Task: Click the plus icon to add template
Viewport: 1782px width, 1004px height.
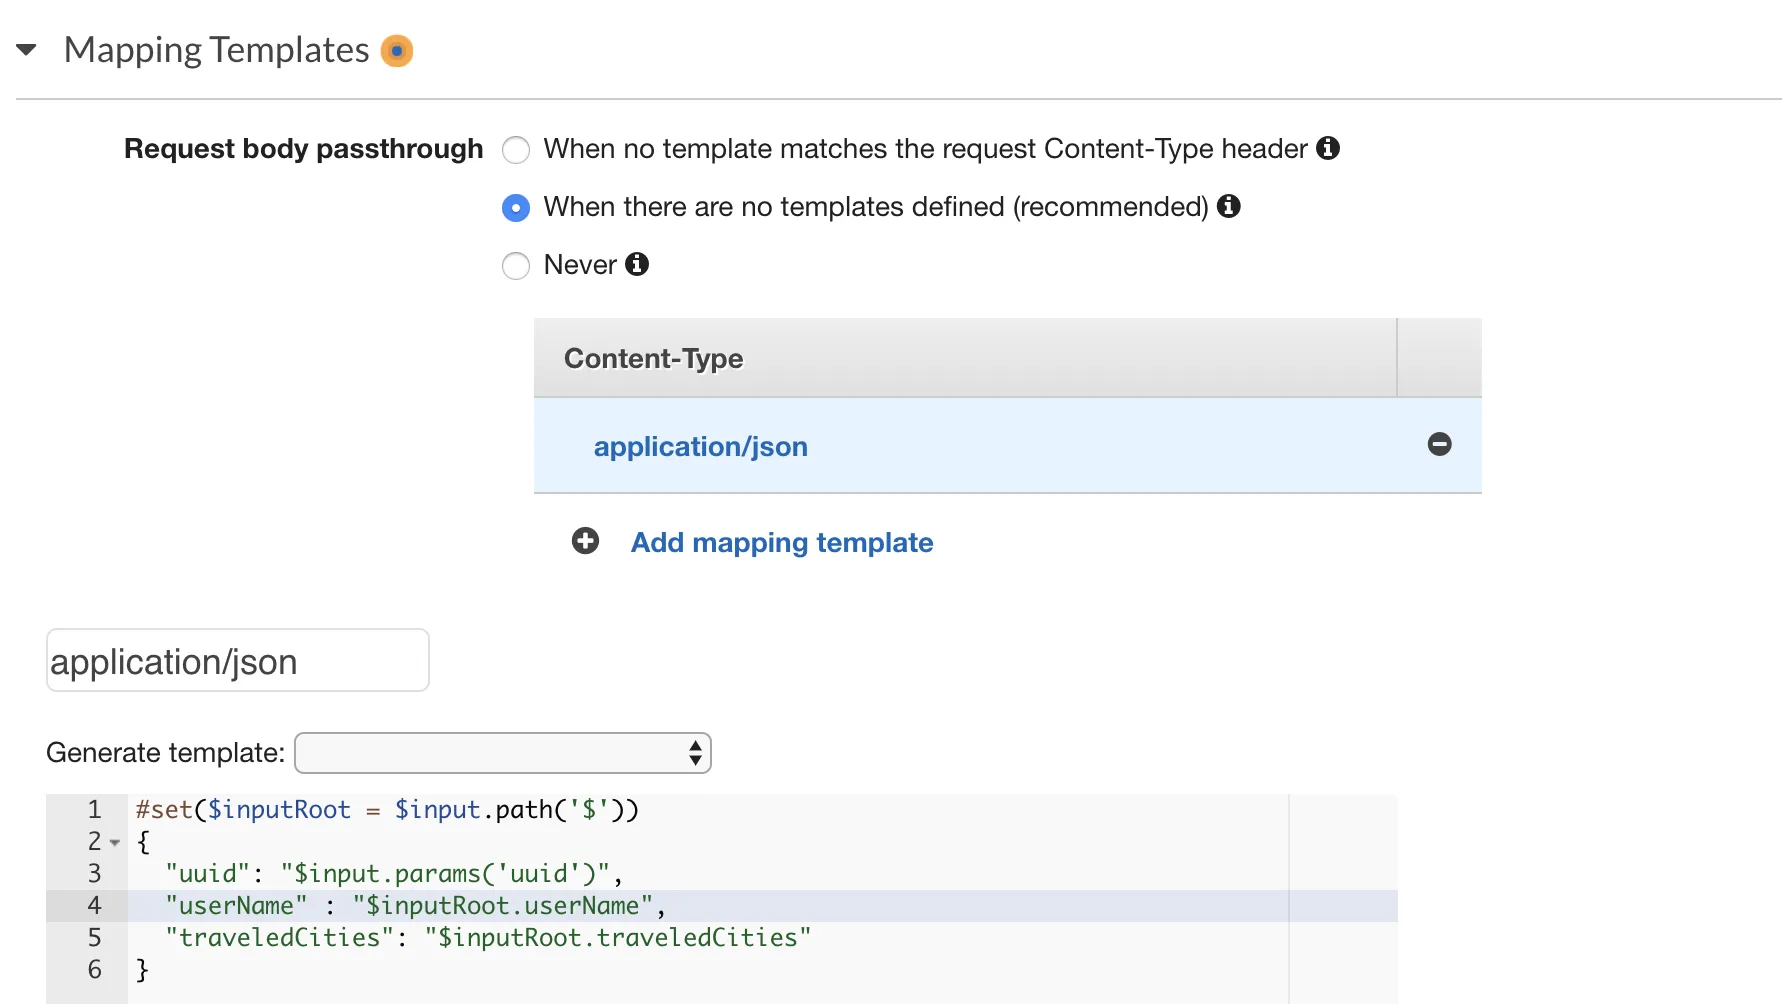Action: [585, 541]
